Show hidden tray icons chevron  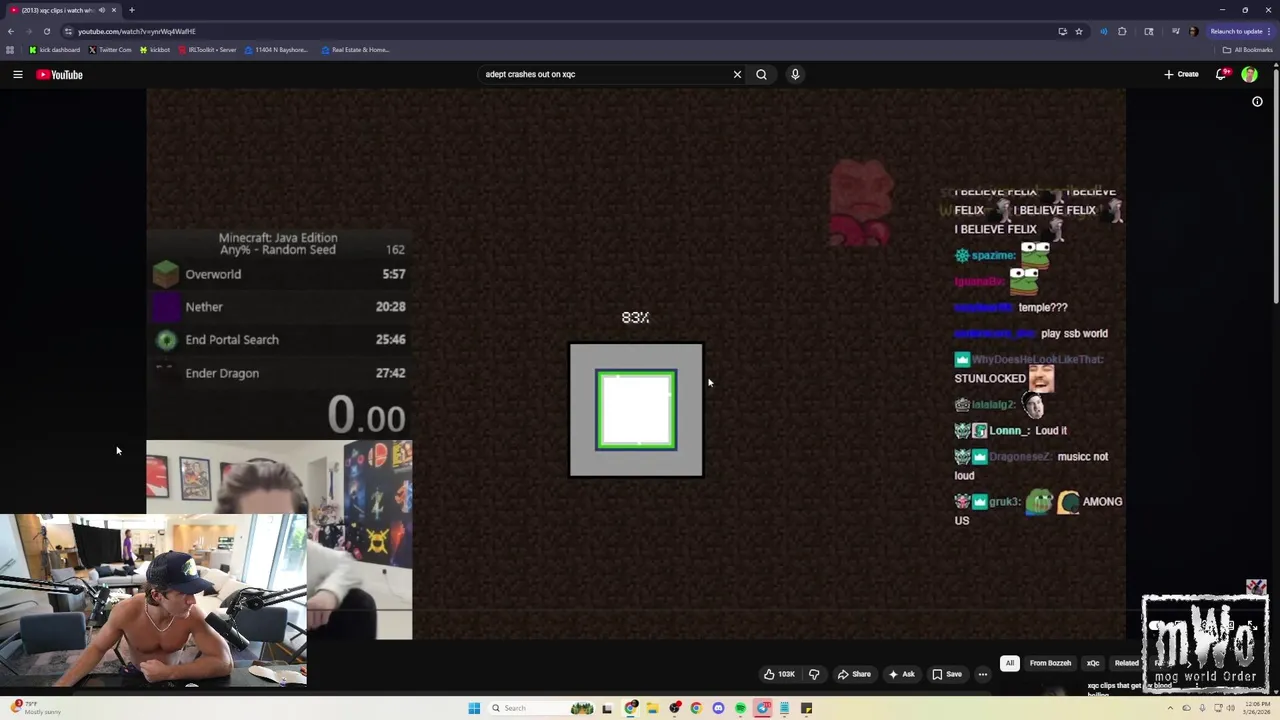pos(1170,708)
